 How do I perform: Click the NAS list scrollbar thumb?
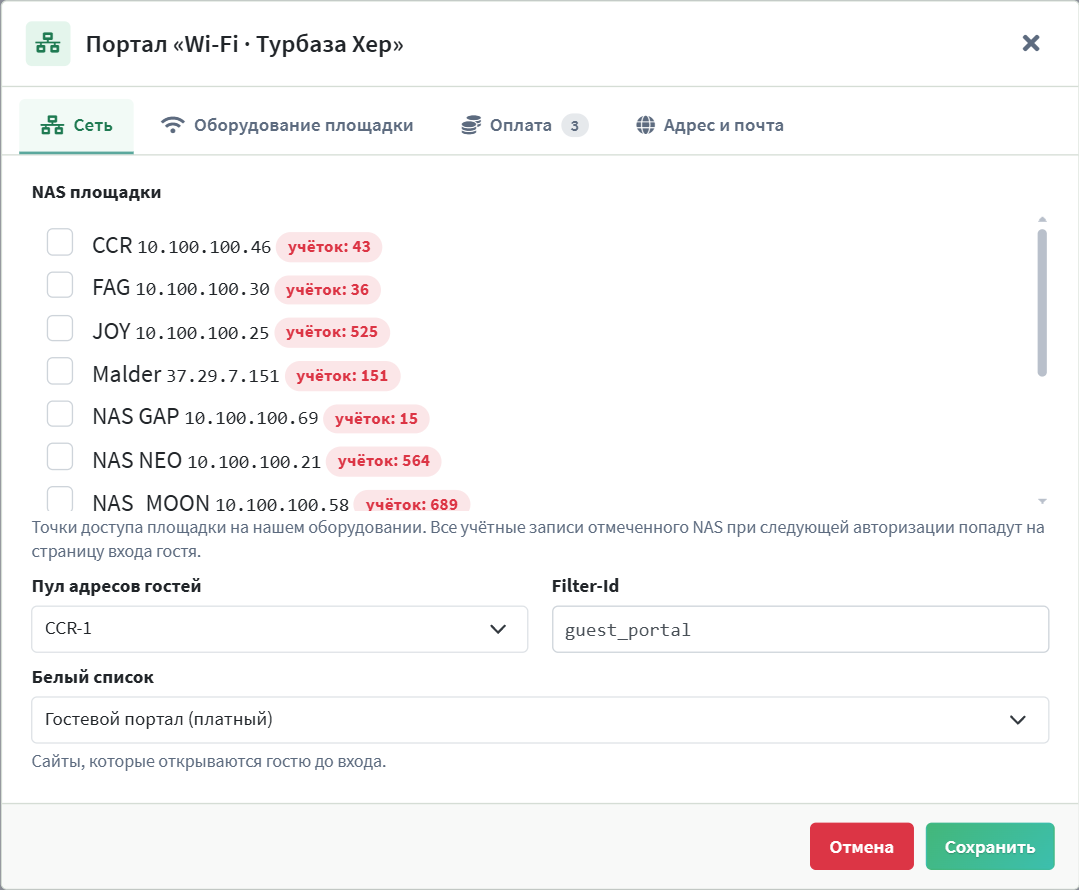[1042, 303]
